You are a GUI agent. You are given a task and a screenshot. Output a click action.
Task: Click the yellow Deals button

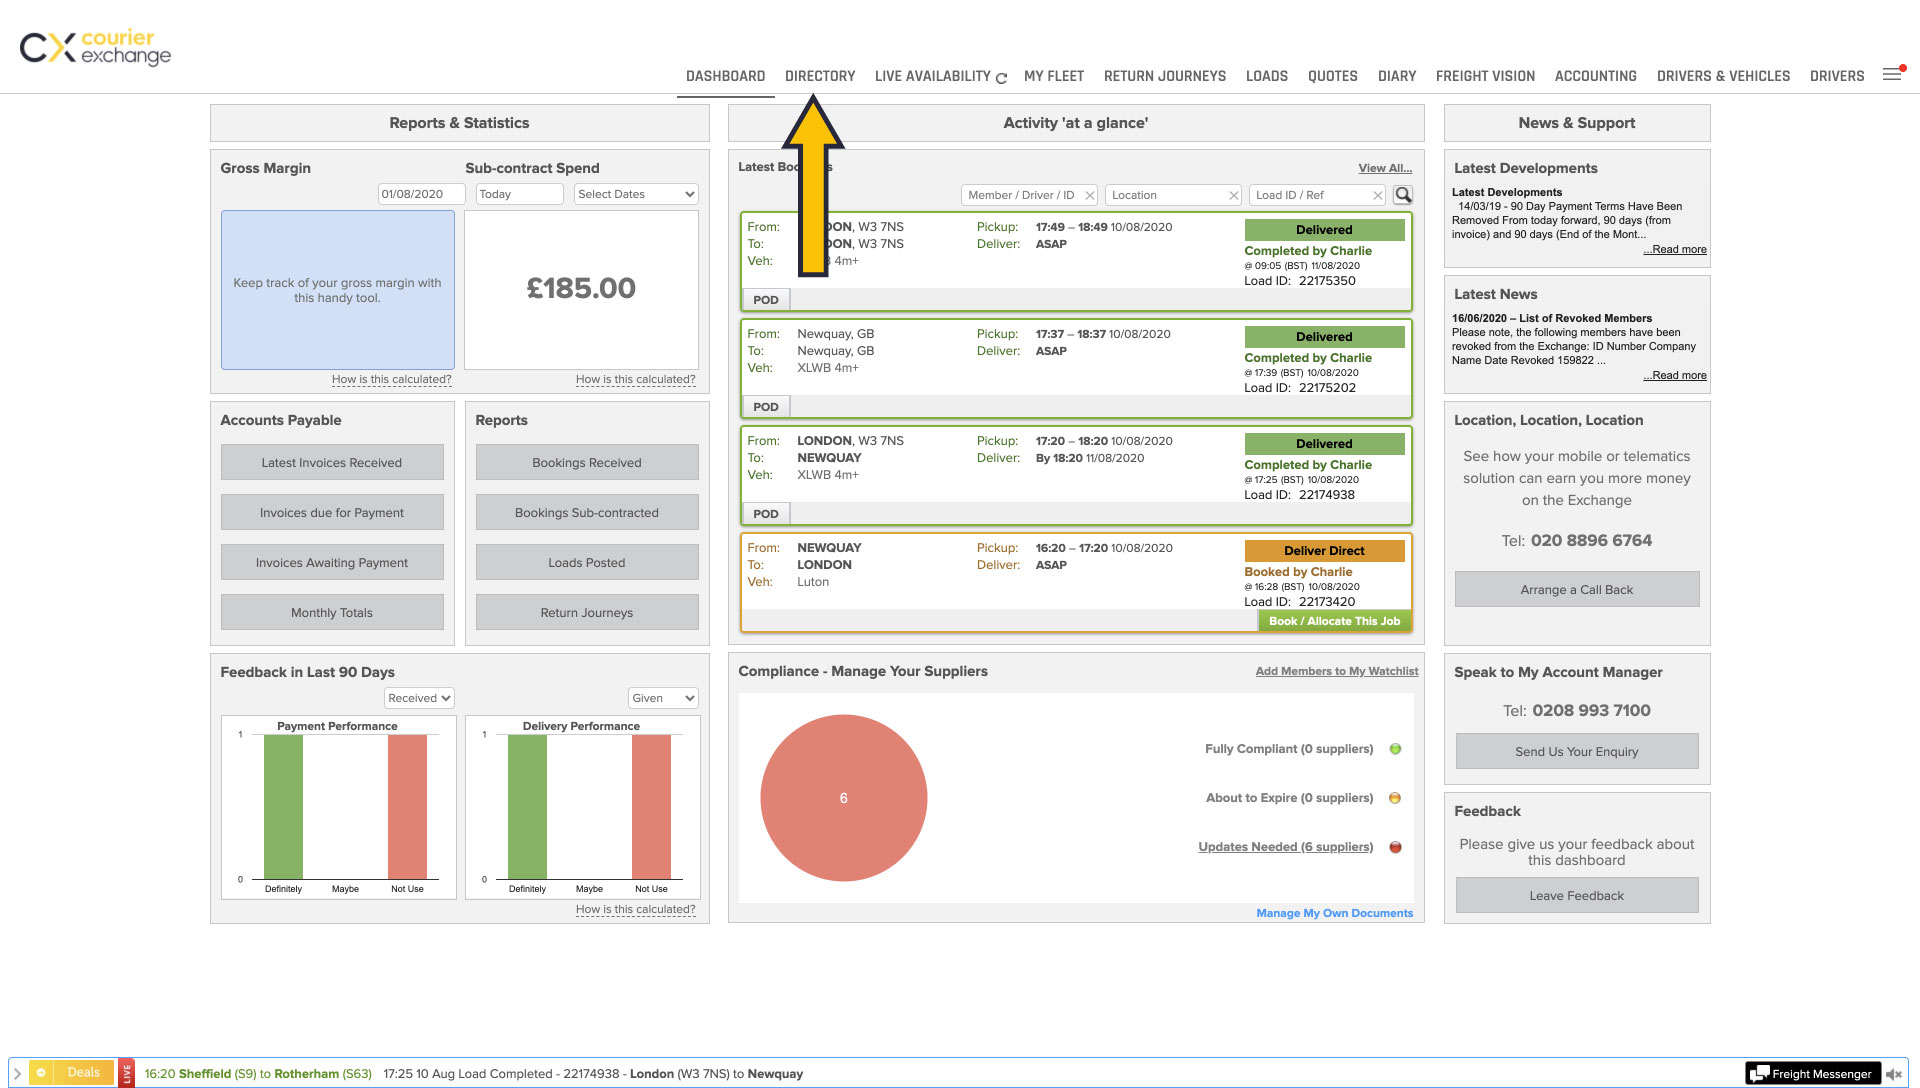(x=73, y=1072)
